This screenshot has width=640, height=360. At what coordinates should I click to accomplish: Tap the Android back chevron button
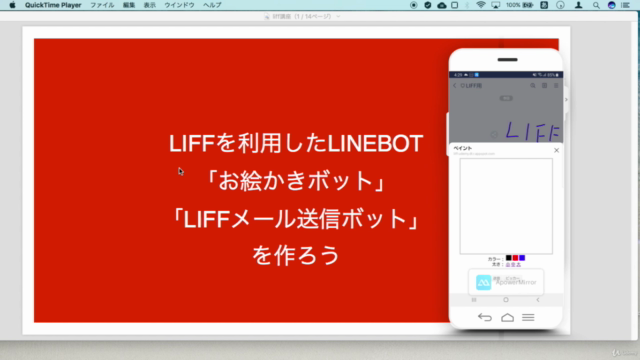click(538, 300)
